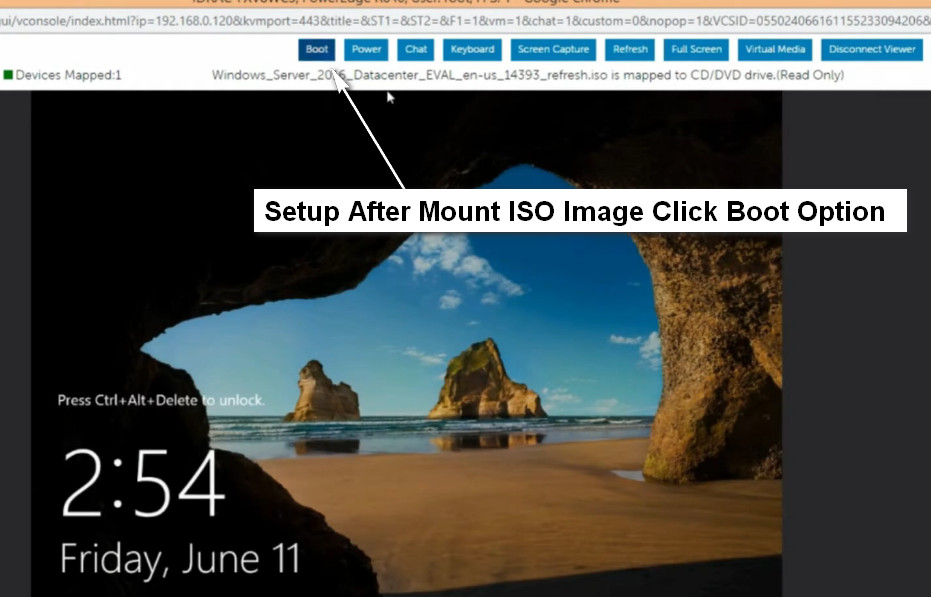Click the Devices Mapped:1 status text
The width and height of the screenshot is (931, 597).
68,75
